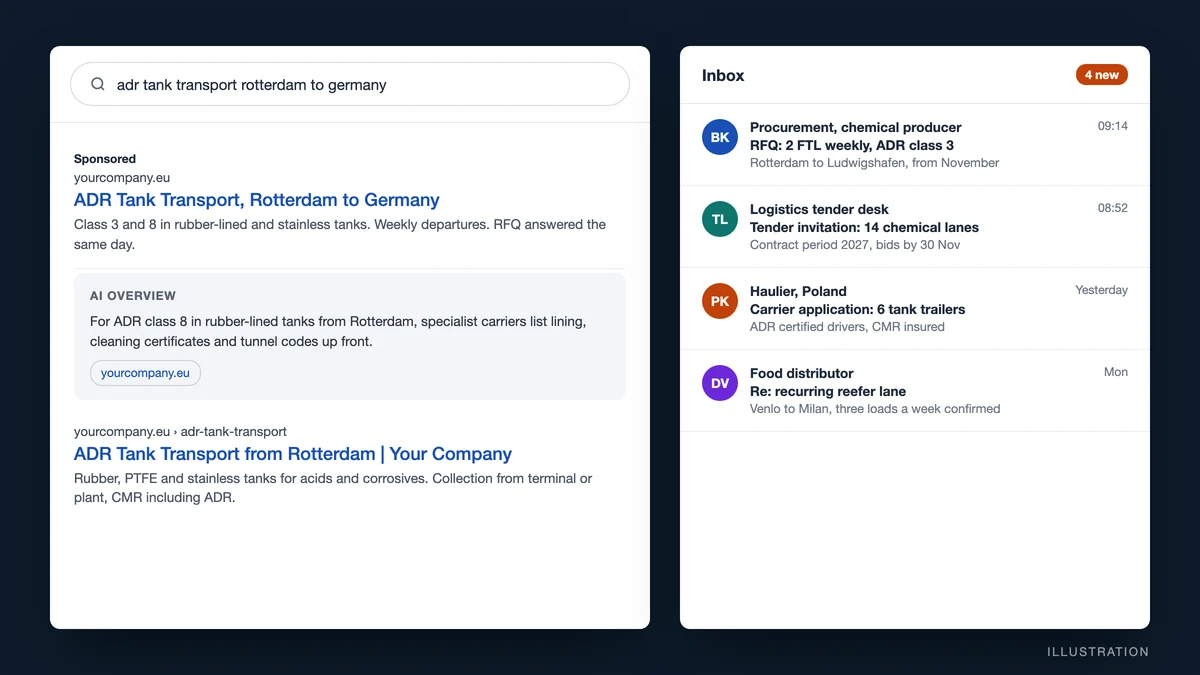Click the search field with adr tank query
Image resolution: width=1200 pixels, height=675 pixels.
350,84
